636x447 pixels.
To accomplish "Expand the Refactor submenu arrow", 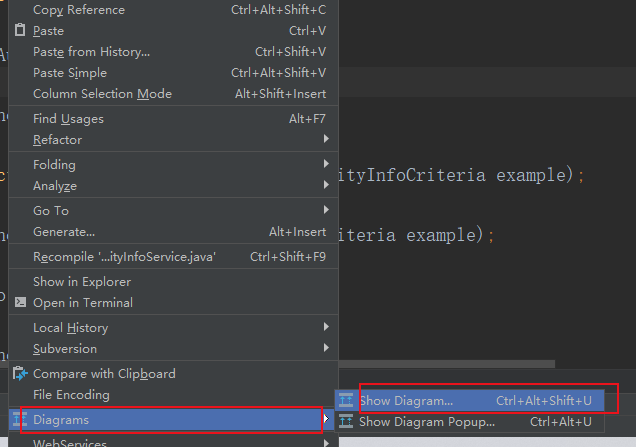I will [326, 139].
